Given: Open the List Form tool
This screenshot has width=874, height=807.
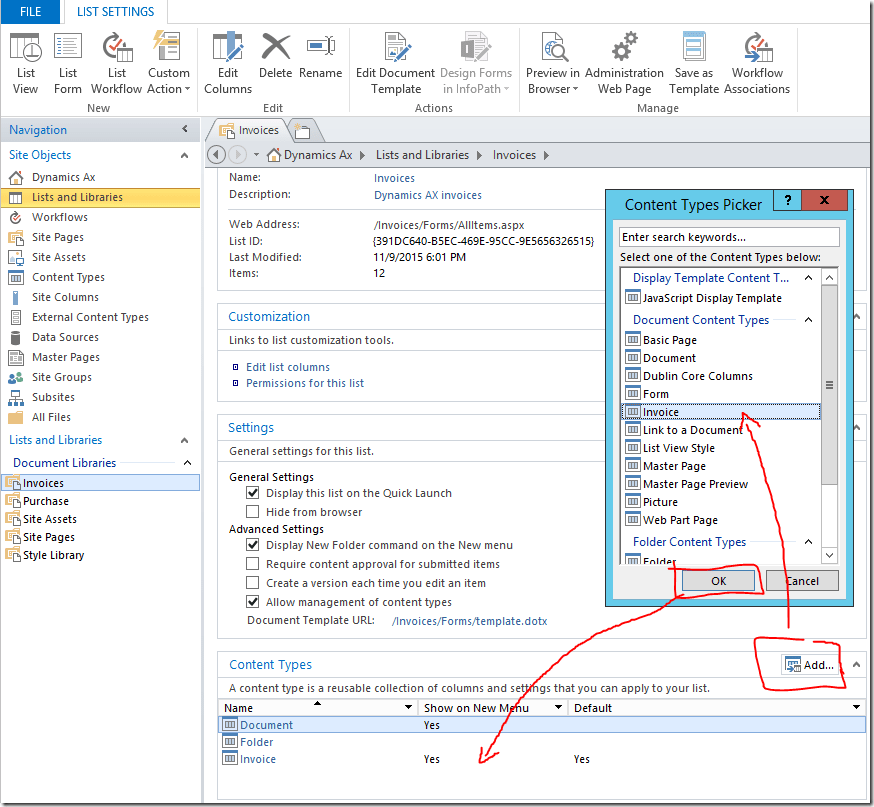Looking at the screenshot, I should [67, 60].
